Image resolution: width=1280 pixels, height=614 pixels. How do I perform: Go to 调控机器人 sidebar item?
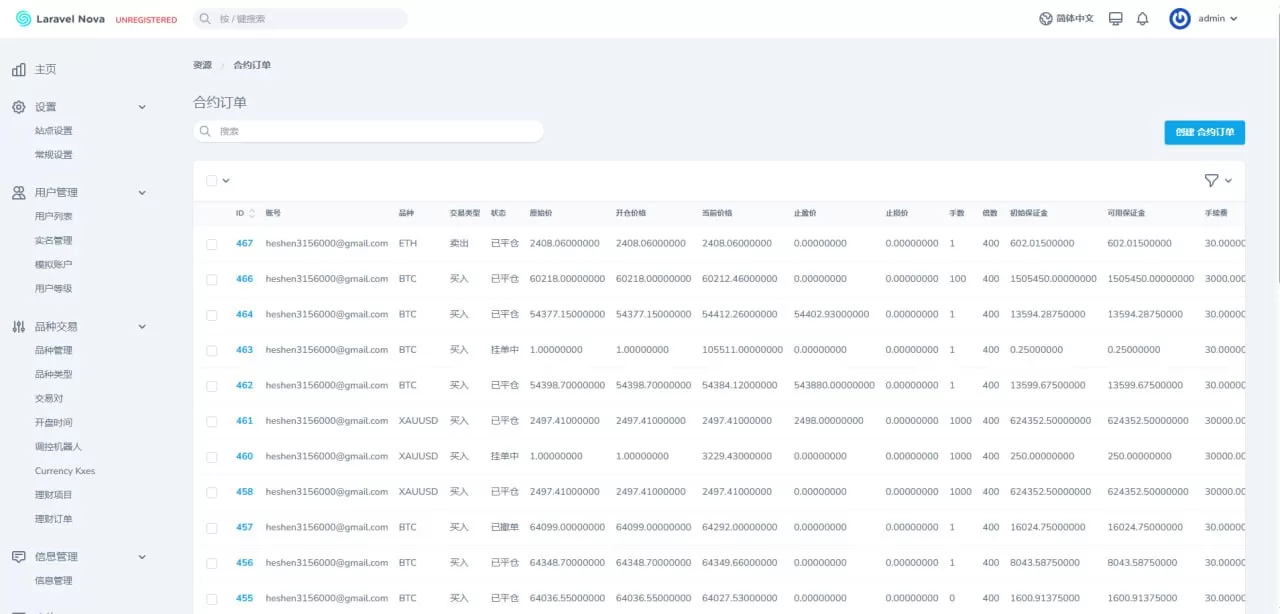pyautogui.click(x=58, y=447)
